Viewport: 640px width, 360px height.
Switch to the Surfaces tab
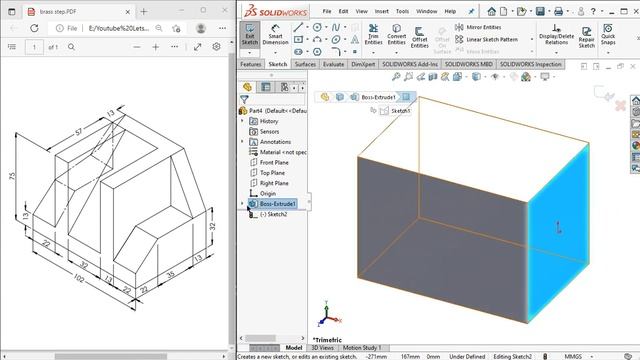pos(305,64)
